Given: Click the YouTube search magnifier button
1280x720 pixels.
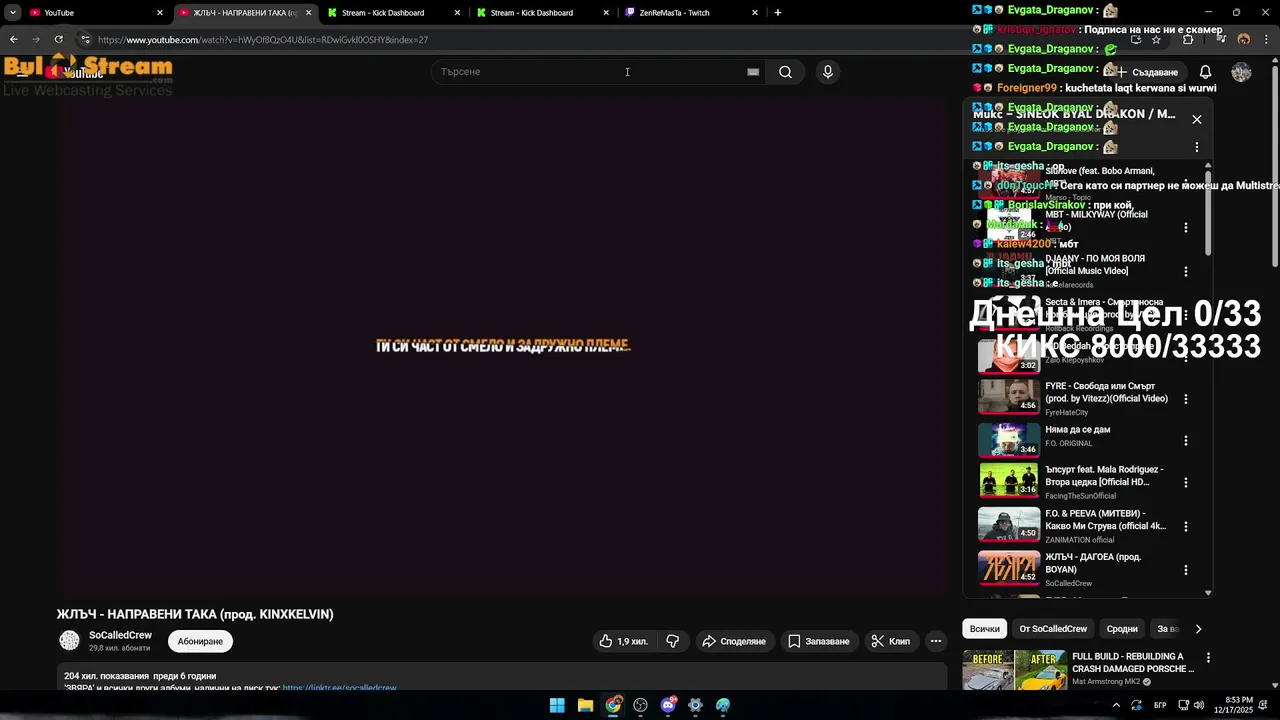Looking at the screenshot, I should point(785,72).
